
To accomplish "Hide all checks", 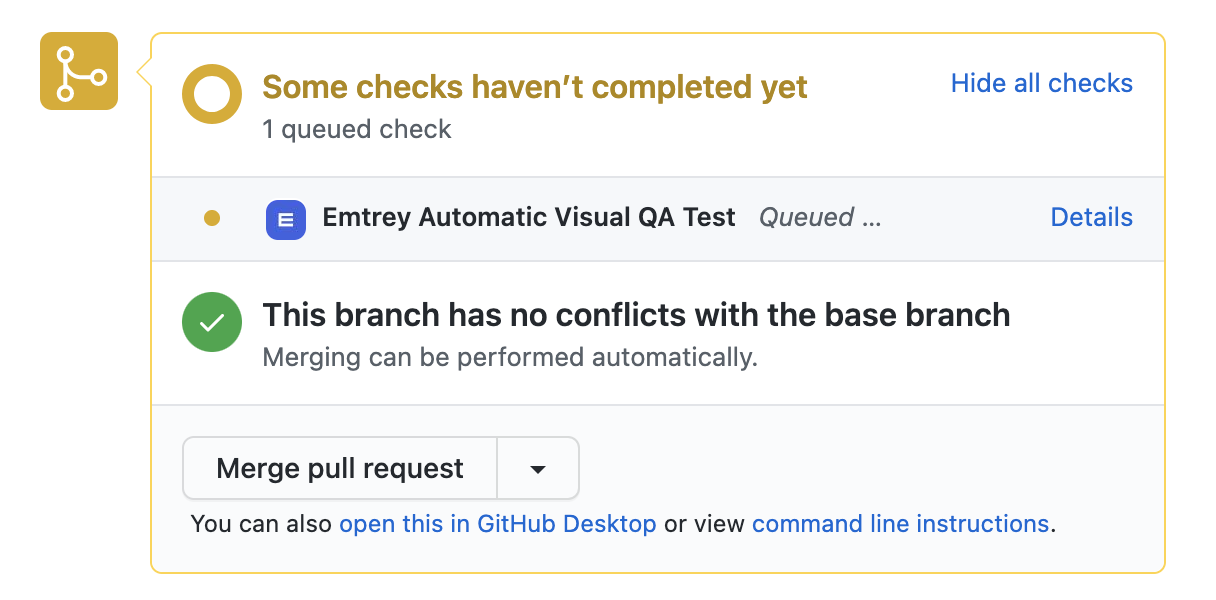I will point(1042,83).
